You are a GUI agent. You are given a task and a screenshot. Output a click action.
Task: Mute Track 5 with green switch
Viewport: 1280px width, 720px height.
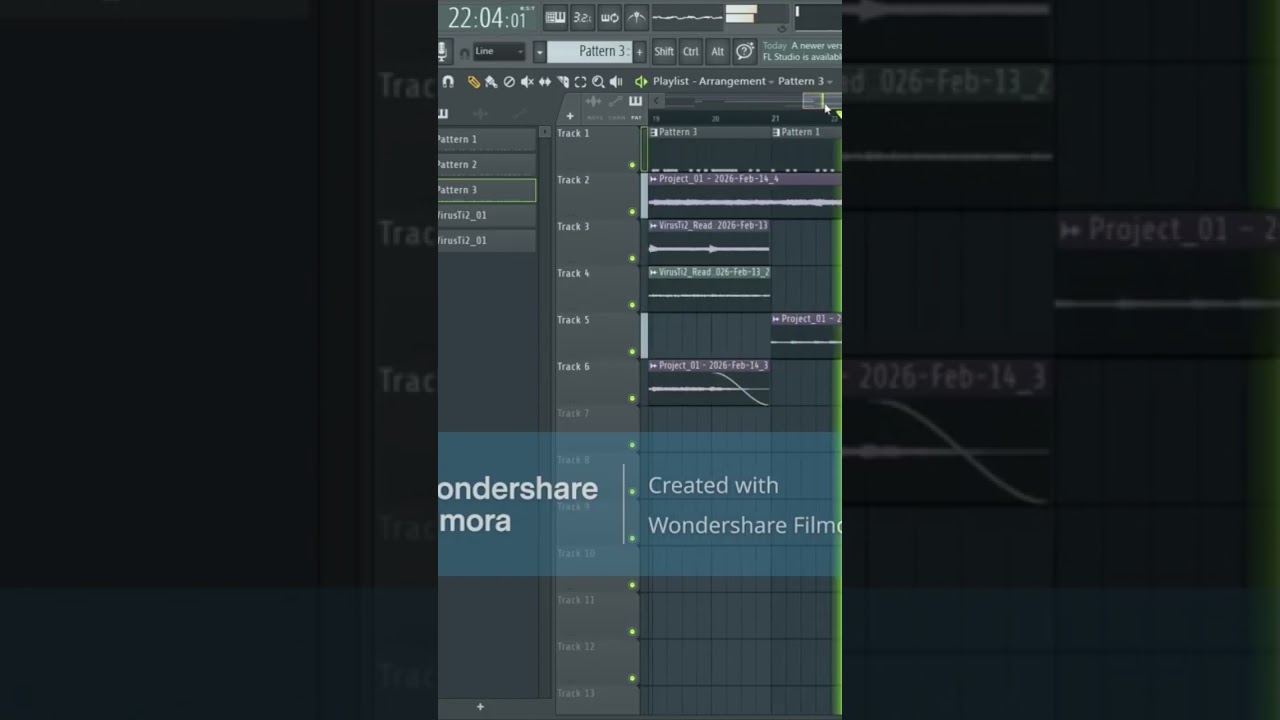coord(632,352)
